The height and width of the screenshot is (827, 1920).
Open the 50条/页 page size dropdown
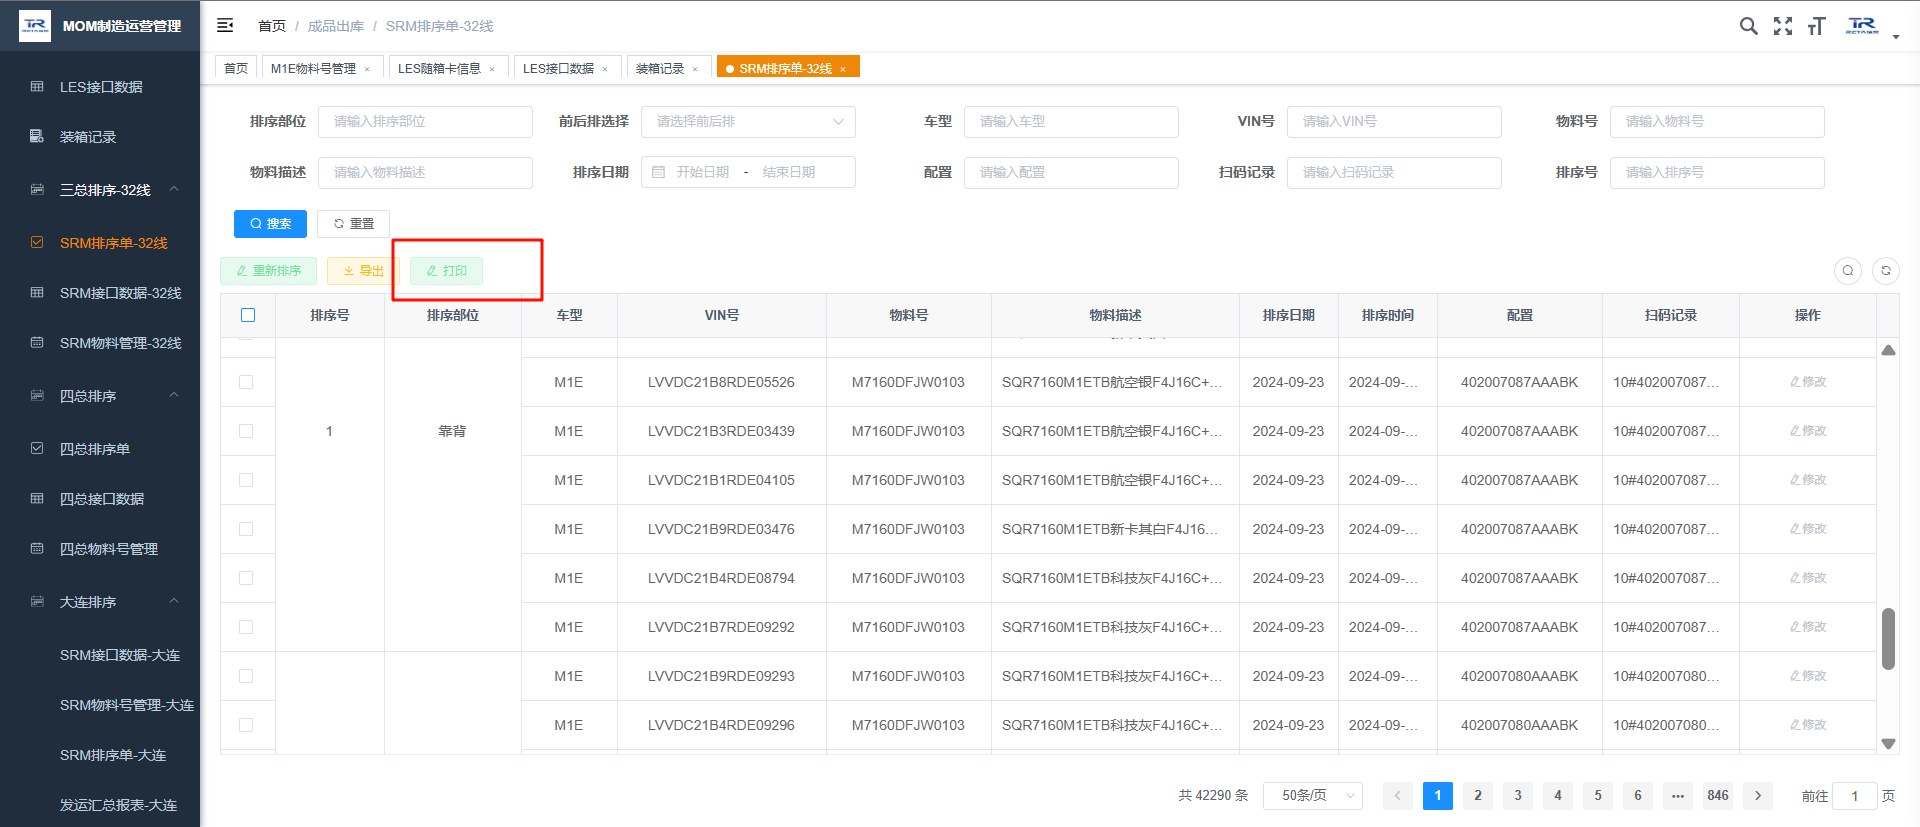click(x=1312, y=796)
